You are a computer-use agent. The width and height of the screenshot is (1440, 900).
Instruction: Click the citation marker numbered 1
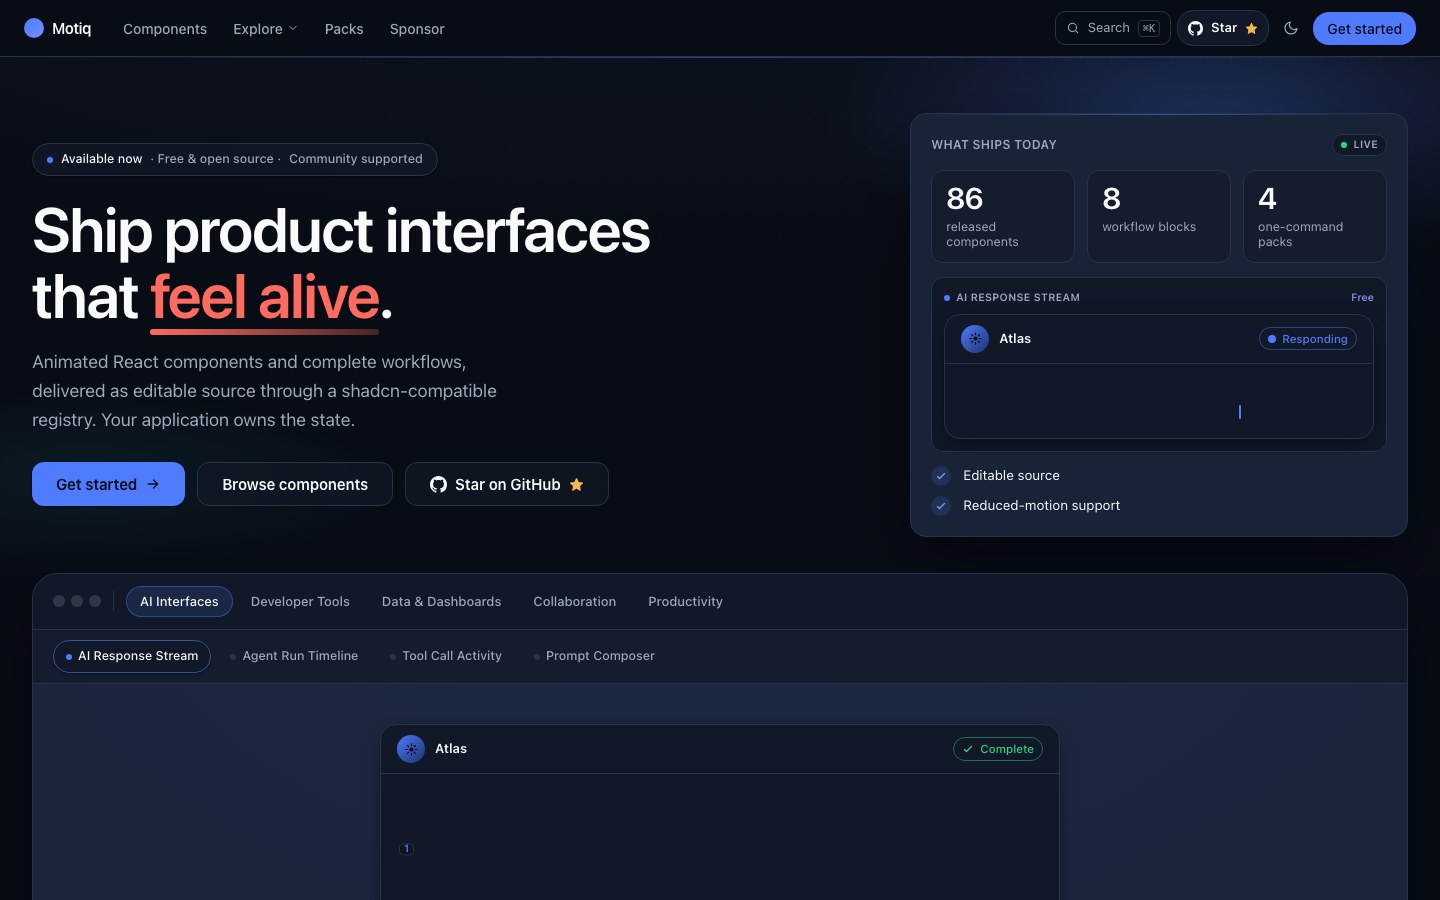(x=406, y=849)
